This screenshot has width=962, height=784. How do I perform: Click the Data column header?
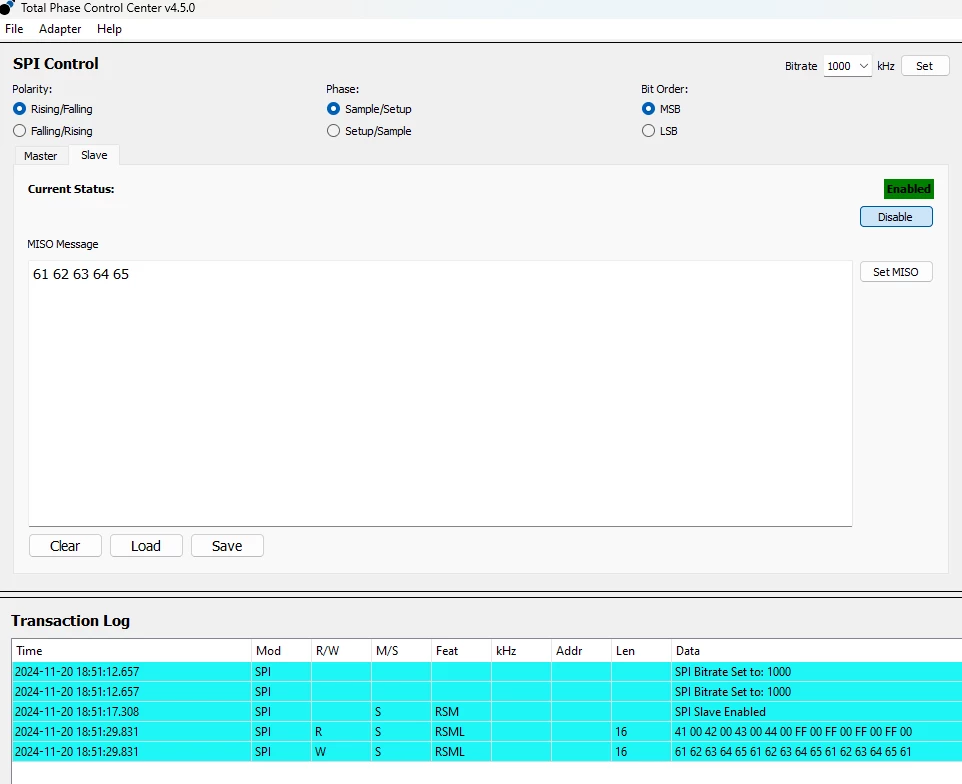817,651
